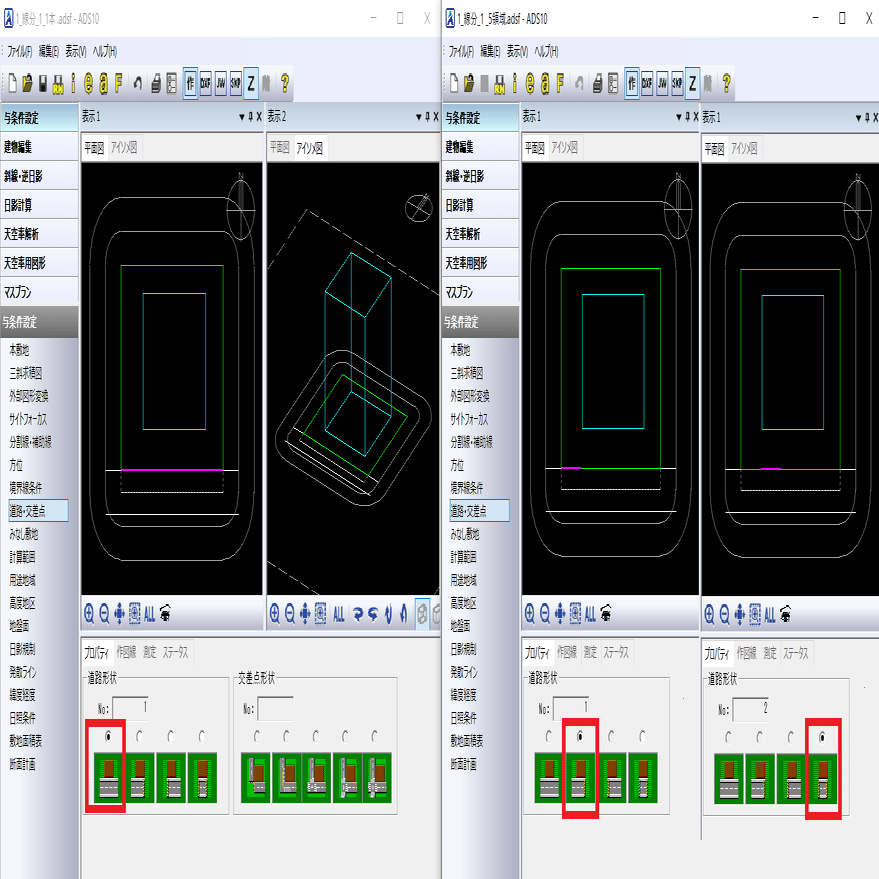
Task: Select first 交差点形状 radio in left window
Action: tap(257, 736)
